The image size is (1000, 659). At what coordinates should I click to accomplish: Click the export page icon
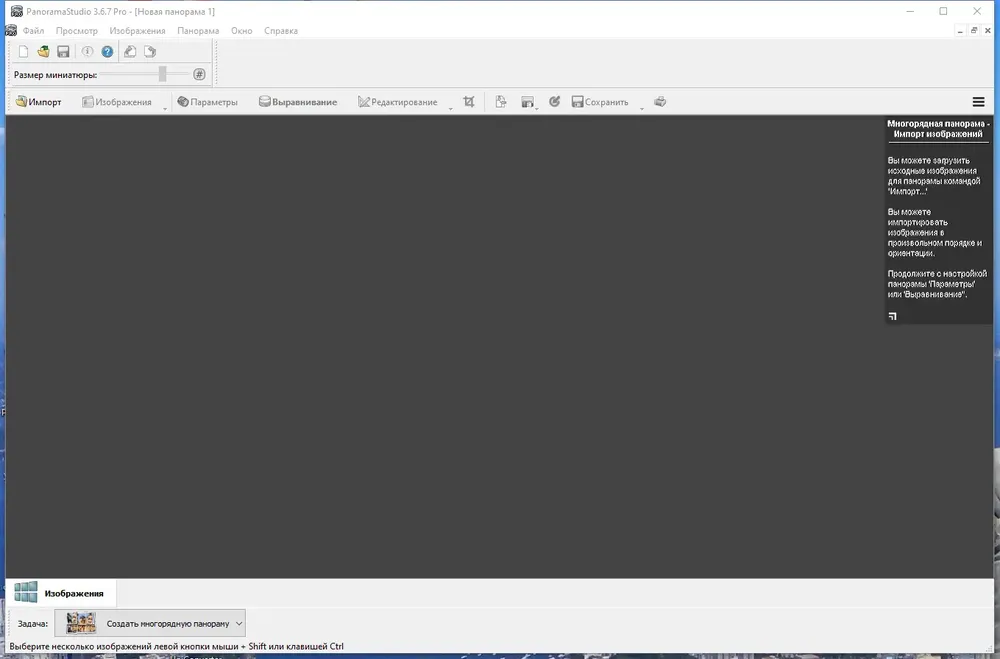click(x=501, y=102)
